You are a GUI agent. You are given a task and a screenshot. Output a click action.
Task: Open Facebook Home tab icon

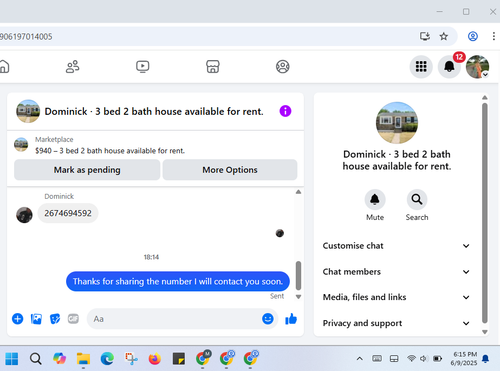[x=4, y=67]
